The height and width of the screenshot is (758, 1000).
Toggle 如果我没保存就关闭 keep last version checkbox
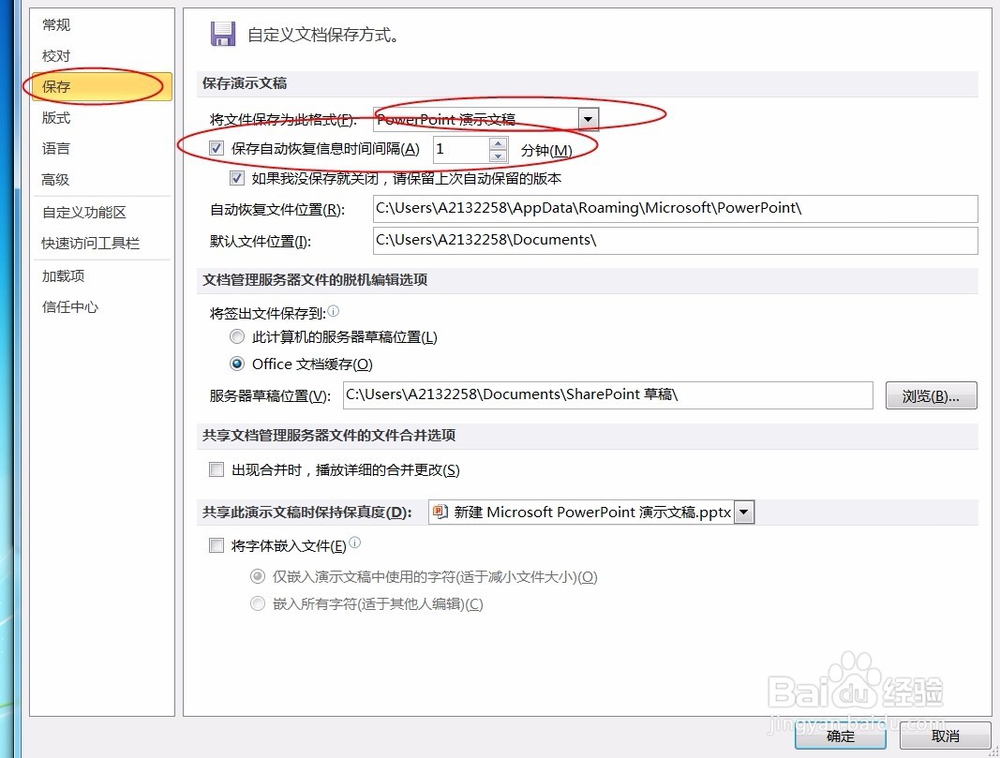237,178
